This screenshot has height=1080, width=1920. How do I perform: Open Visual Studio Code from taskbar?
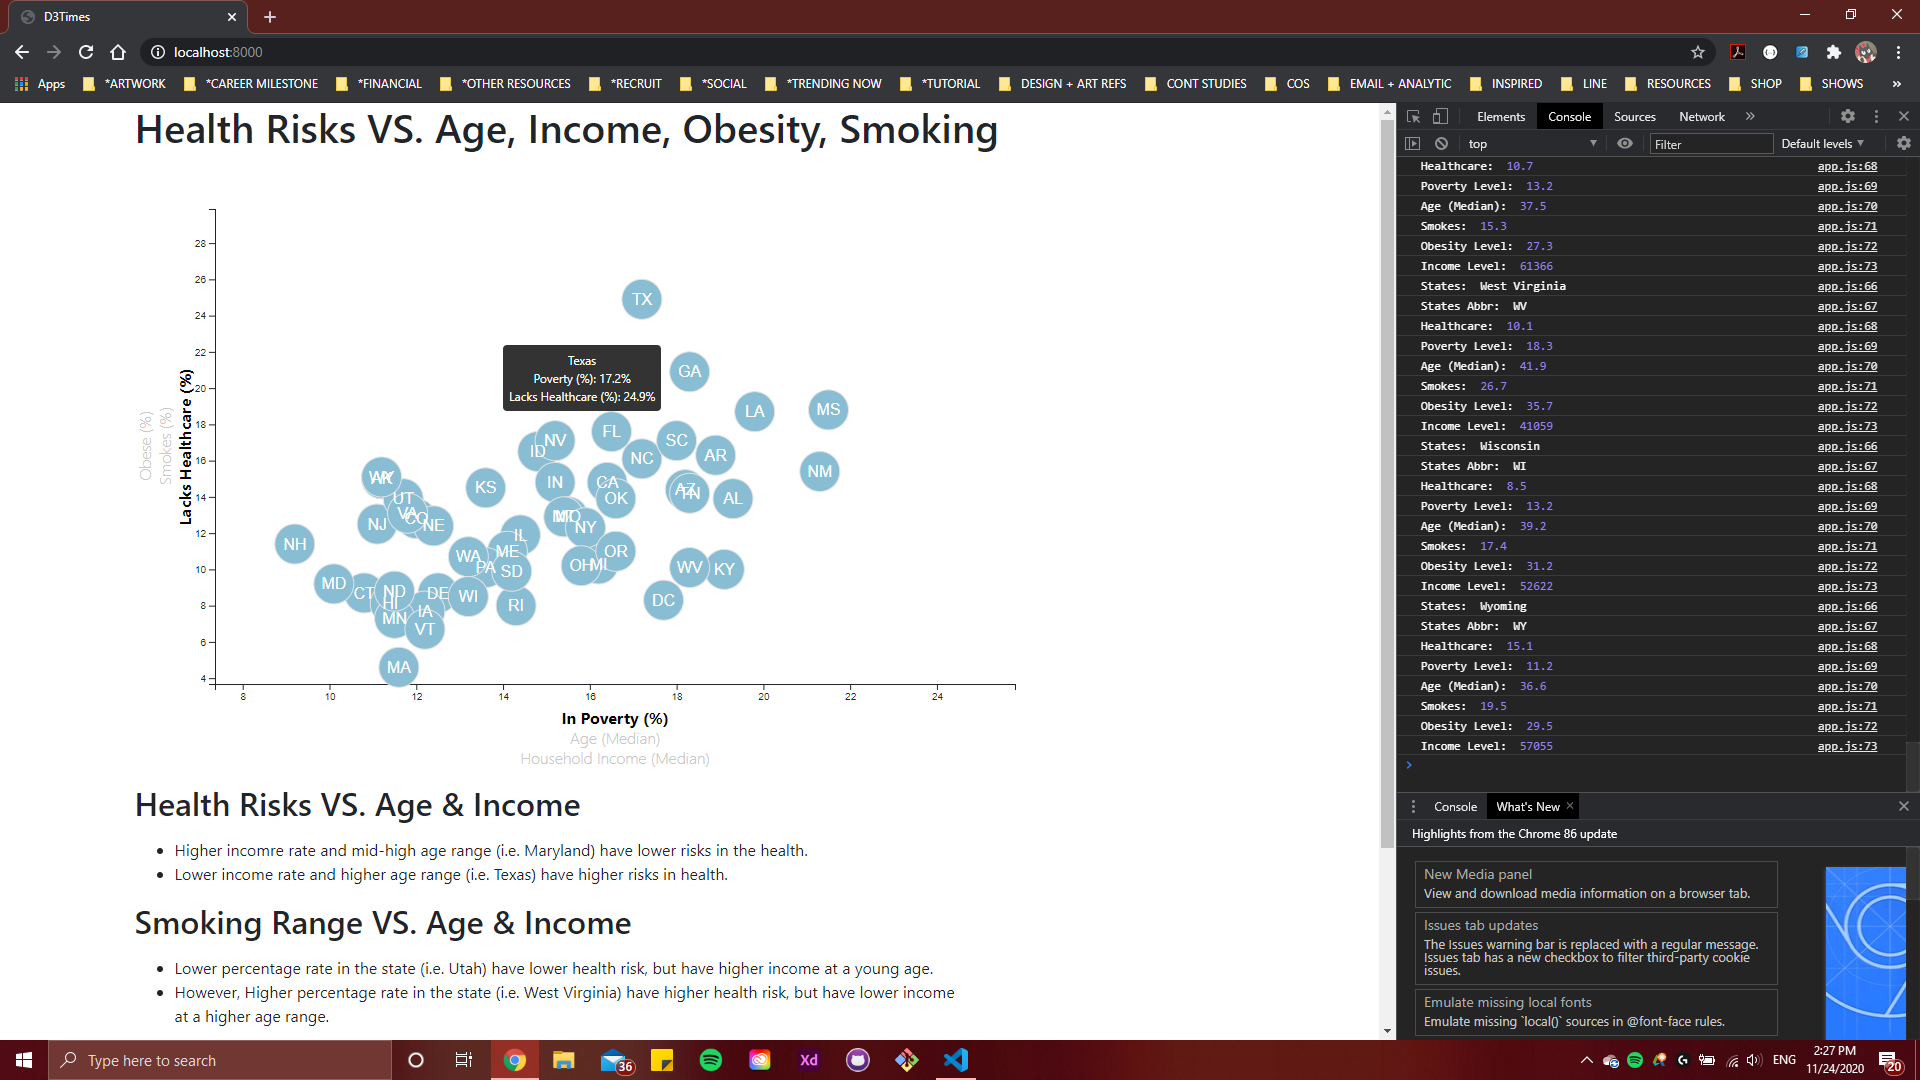click(x=955, y=1060)
